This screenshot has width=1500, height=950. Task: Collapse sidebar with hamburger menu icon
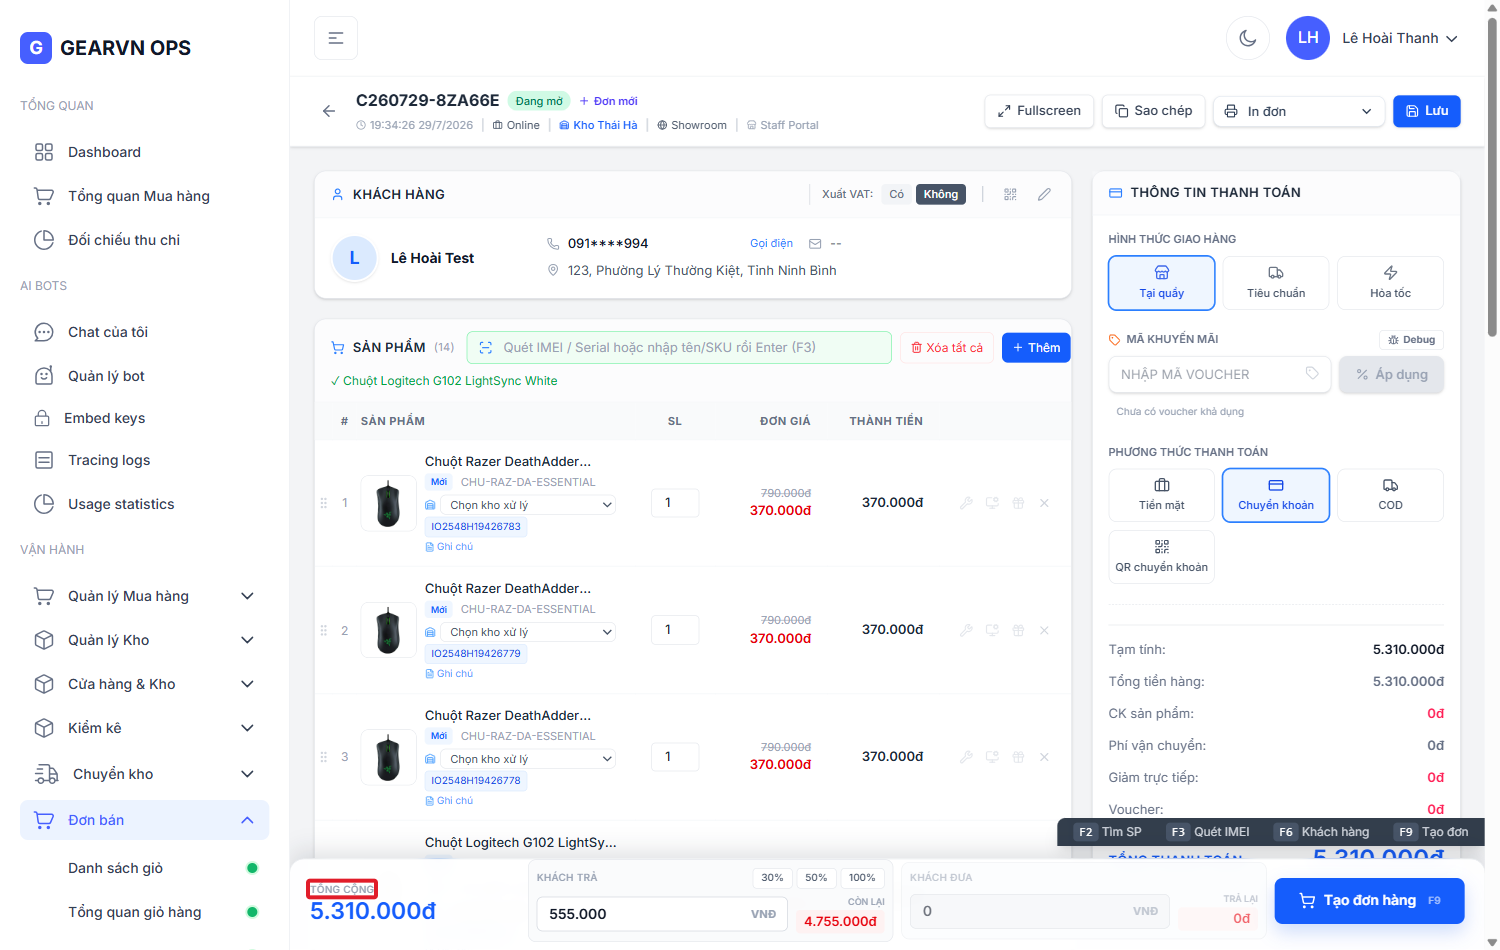click(x=336, y=38)
